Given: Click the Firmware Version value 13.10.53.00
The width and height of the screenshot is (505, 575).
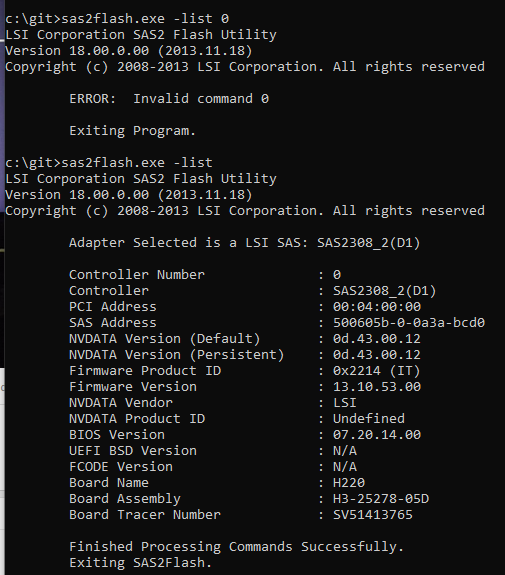Looking at the screenshot, I should click(x=377, y=387).
